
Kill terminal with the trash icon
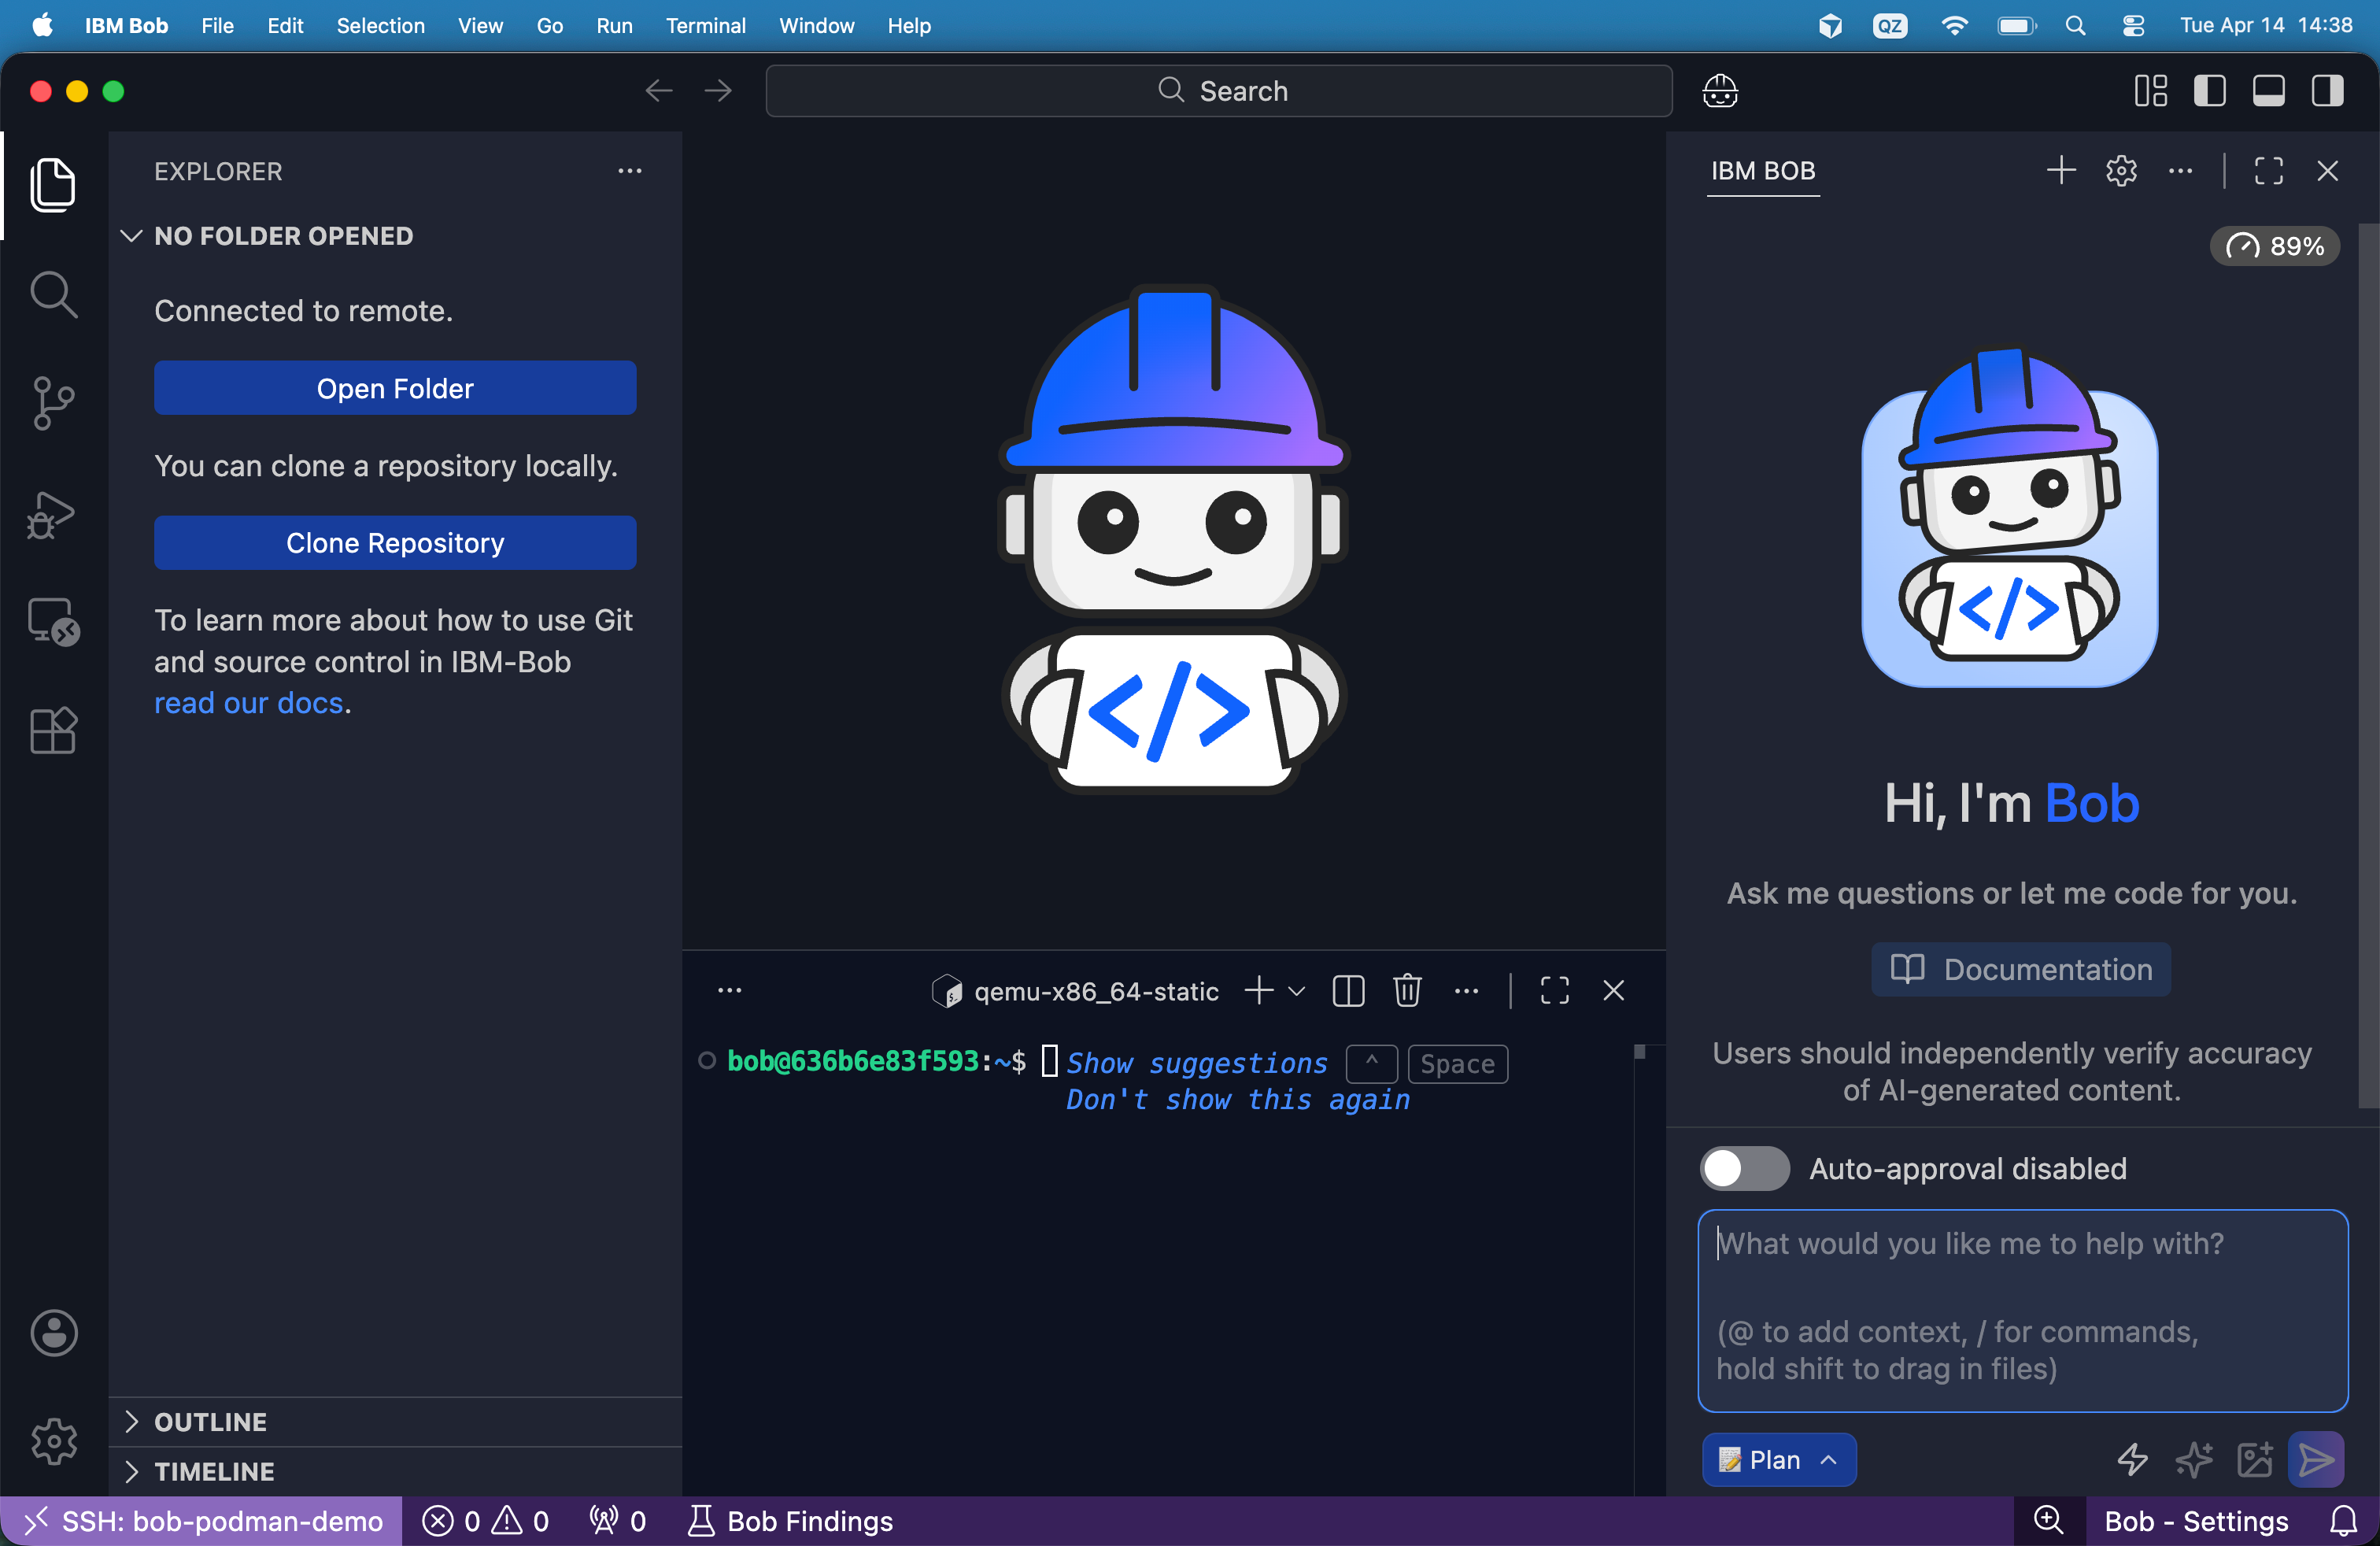pos(1407,991)
